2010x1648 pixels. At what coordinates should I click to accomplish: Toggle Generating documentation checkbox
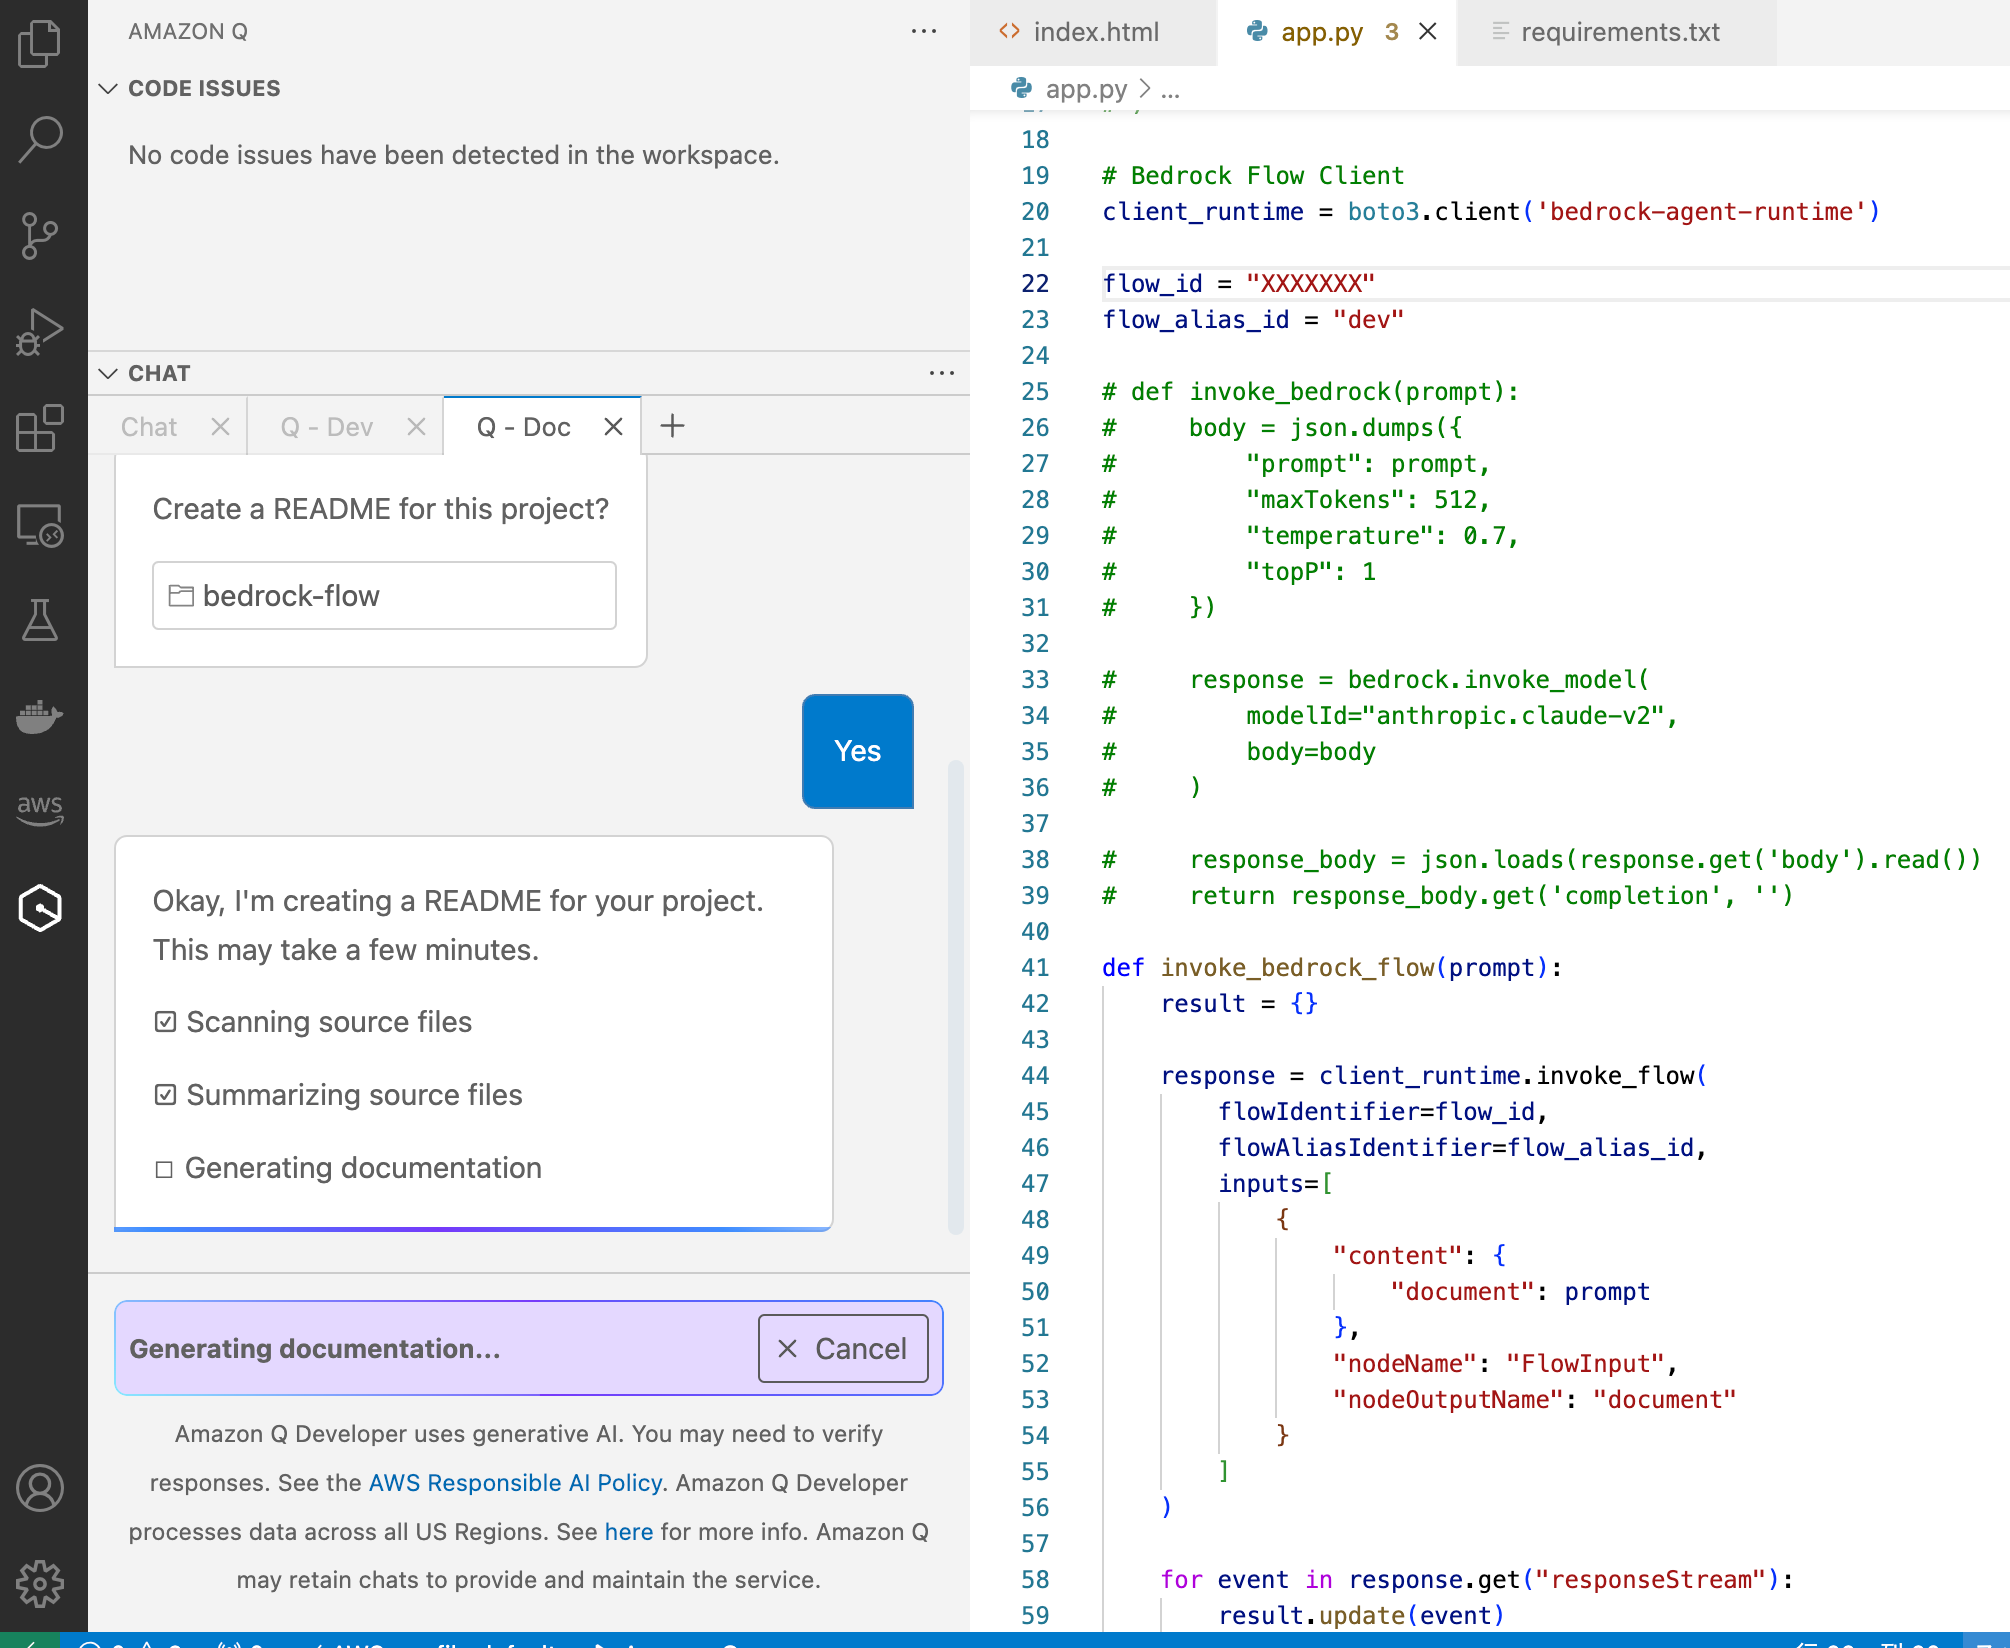tap(164, 1169)
